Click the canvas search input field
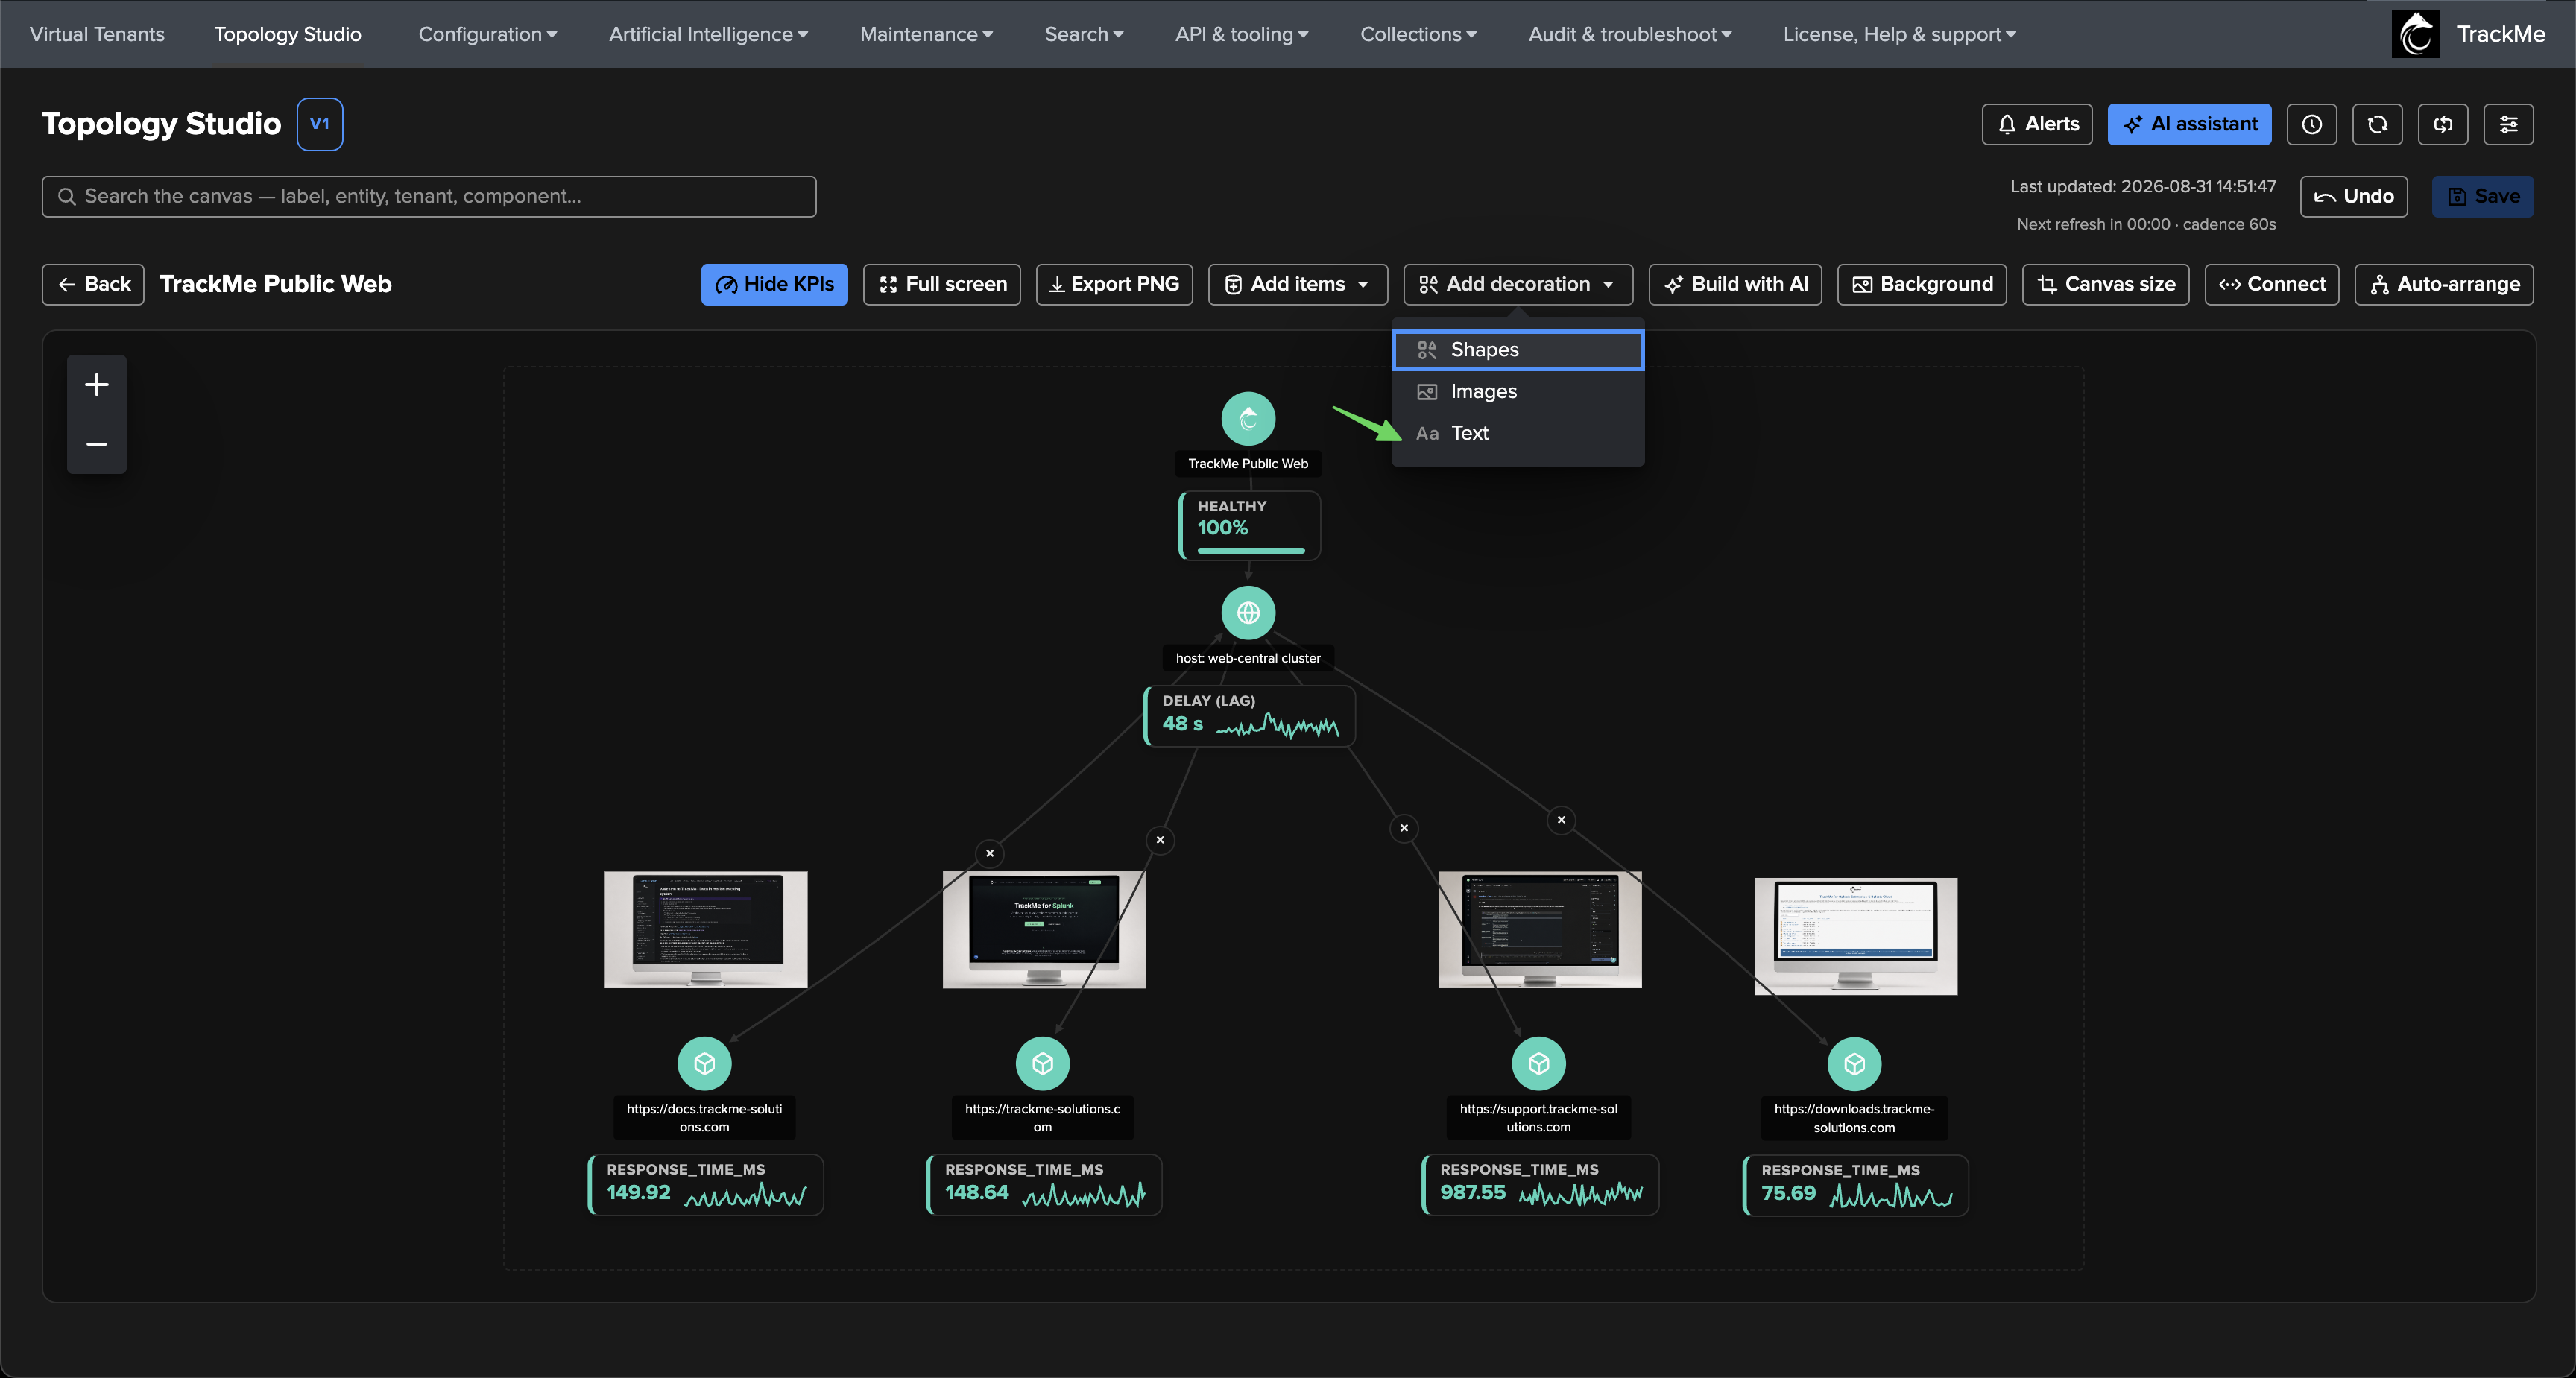The image size is (2576, 1378). pyautogui.click(x=429, y=197)
